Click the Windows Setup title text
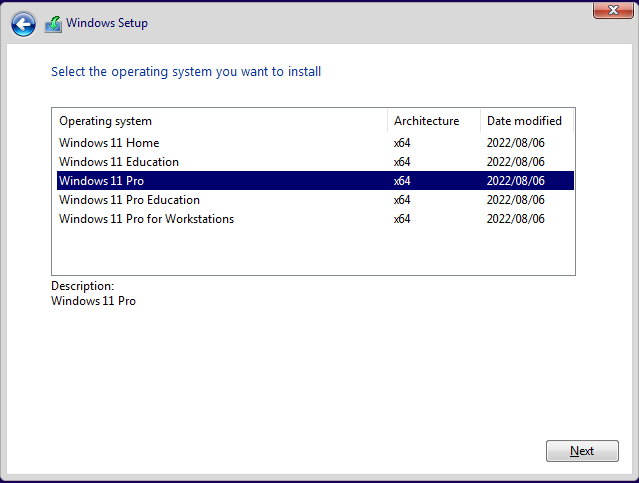 click(x=107, y=23)
